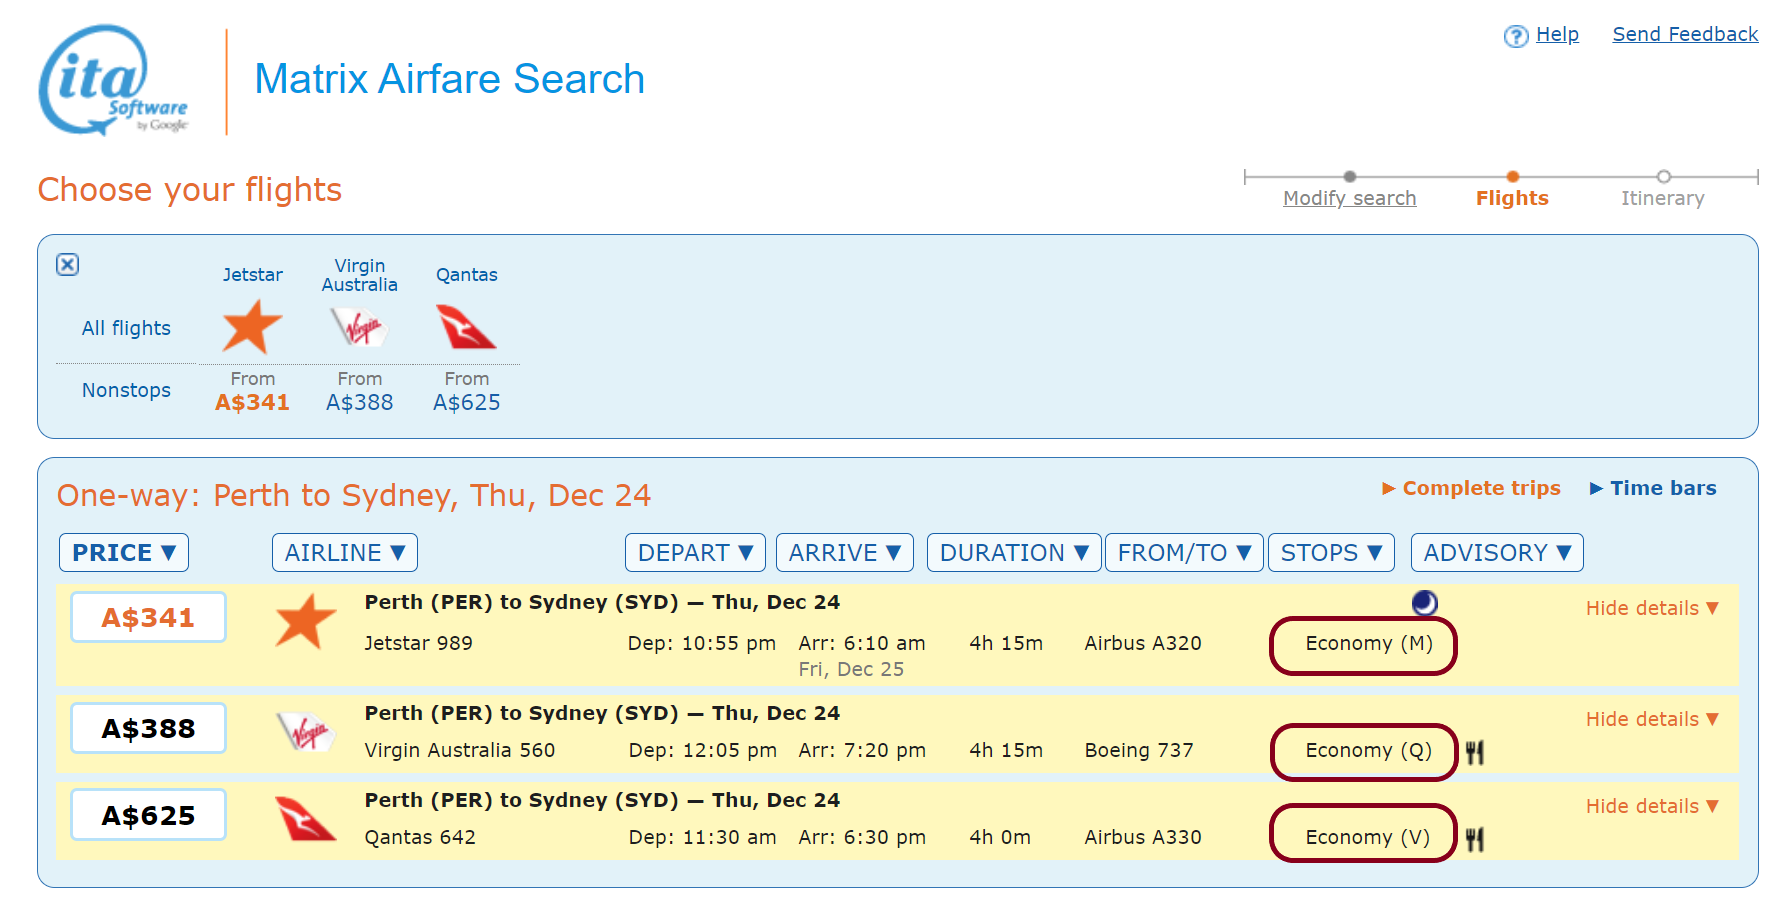Switch to the Itinerary step

pos(1663,197)
